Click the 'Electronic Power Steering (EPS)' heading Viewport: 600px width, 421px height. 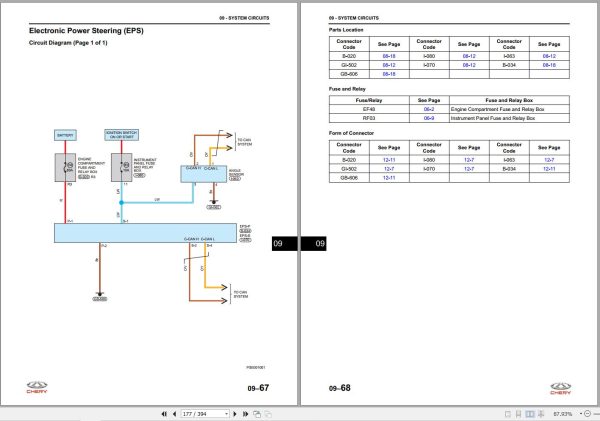coord(86,31)
